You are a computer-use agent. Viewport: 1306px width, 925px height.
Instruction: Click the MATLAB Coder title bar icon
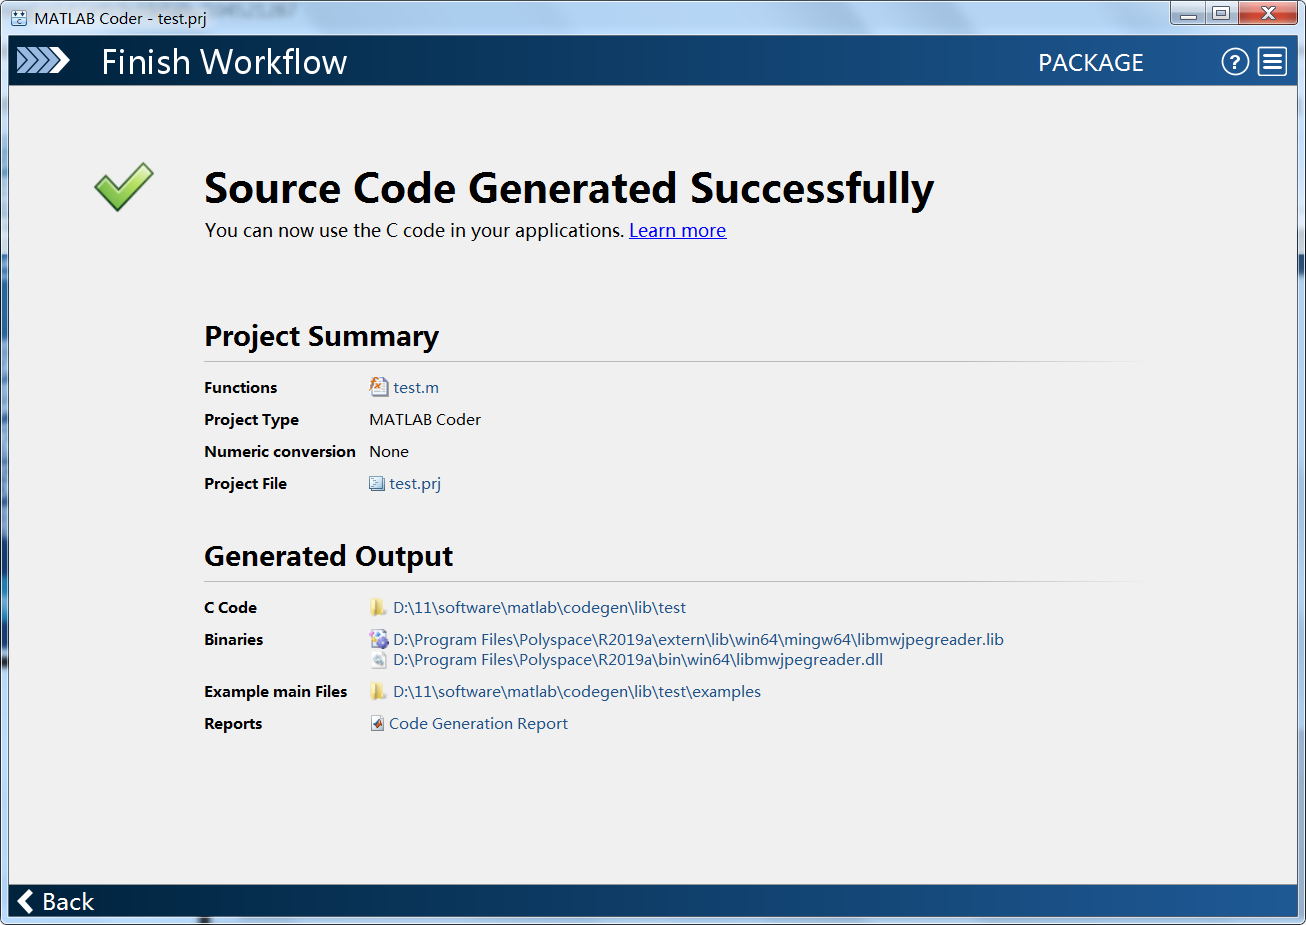(19, 18)
